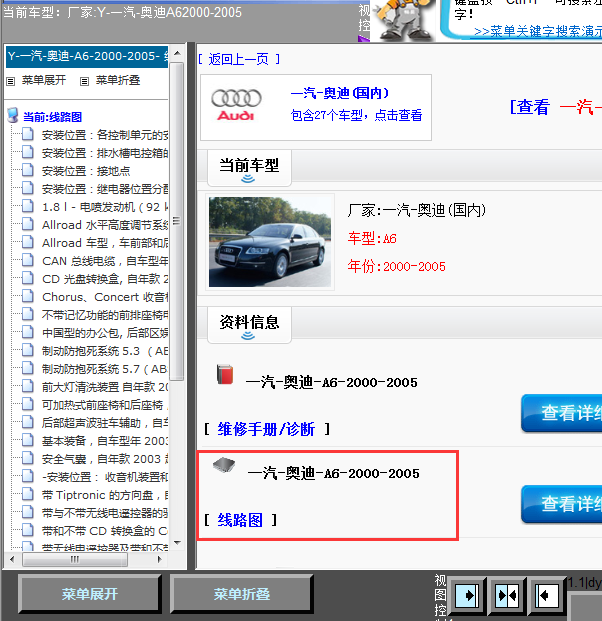Click tree panel scroll down arrow

pyautogui.click(x=177, y=543)
